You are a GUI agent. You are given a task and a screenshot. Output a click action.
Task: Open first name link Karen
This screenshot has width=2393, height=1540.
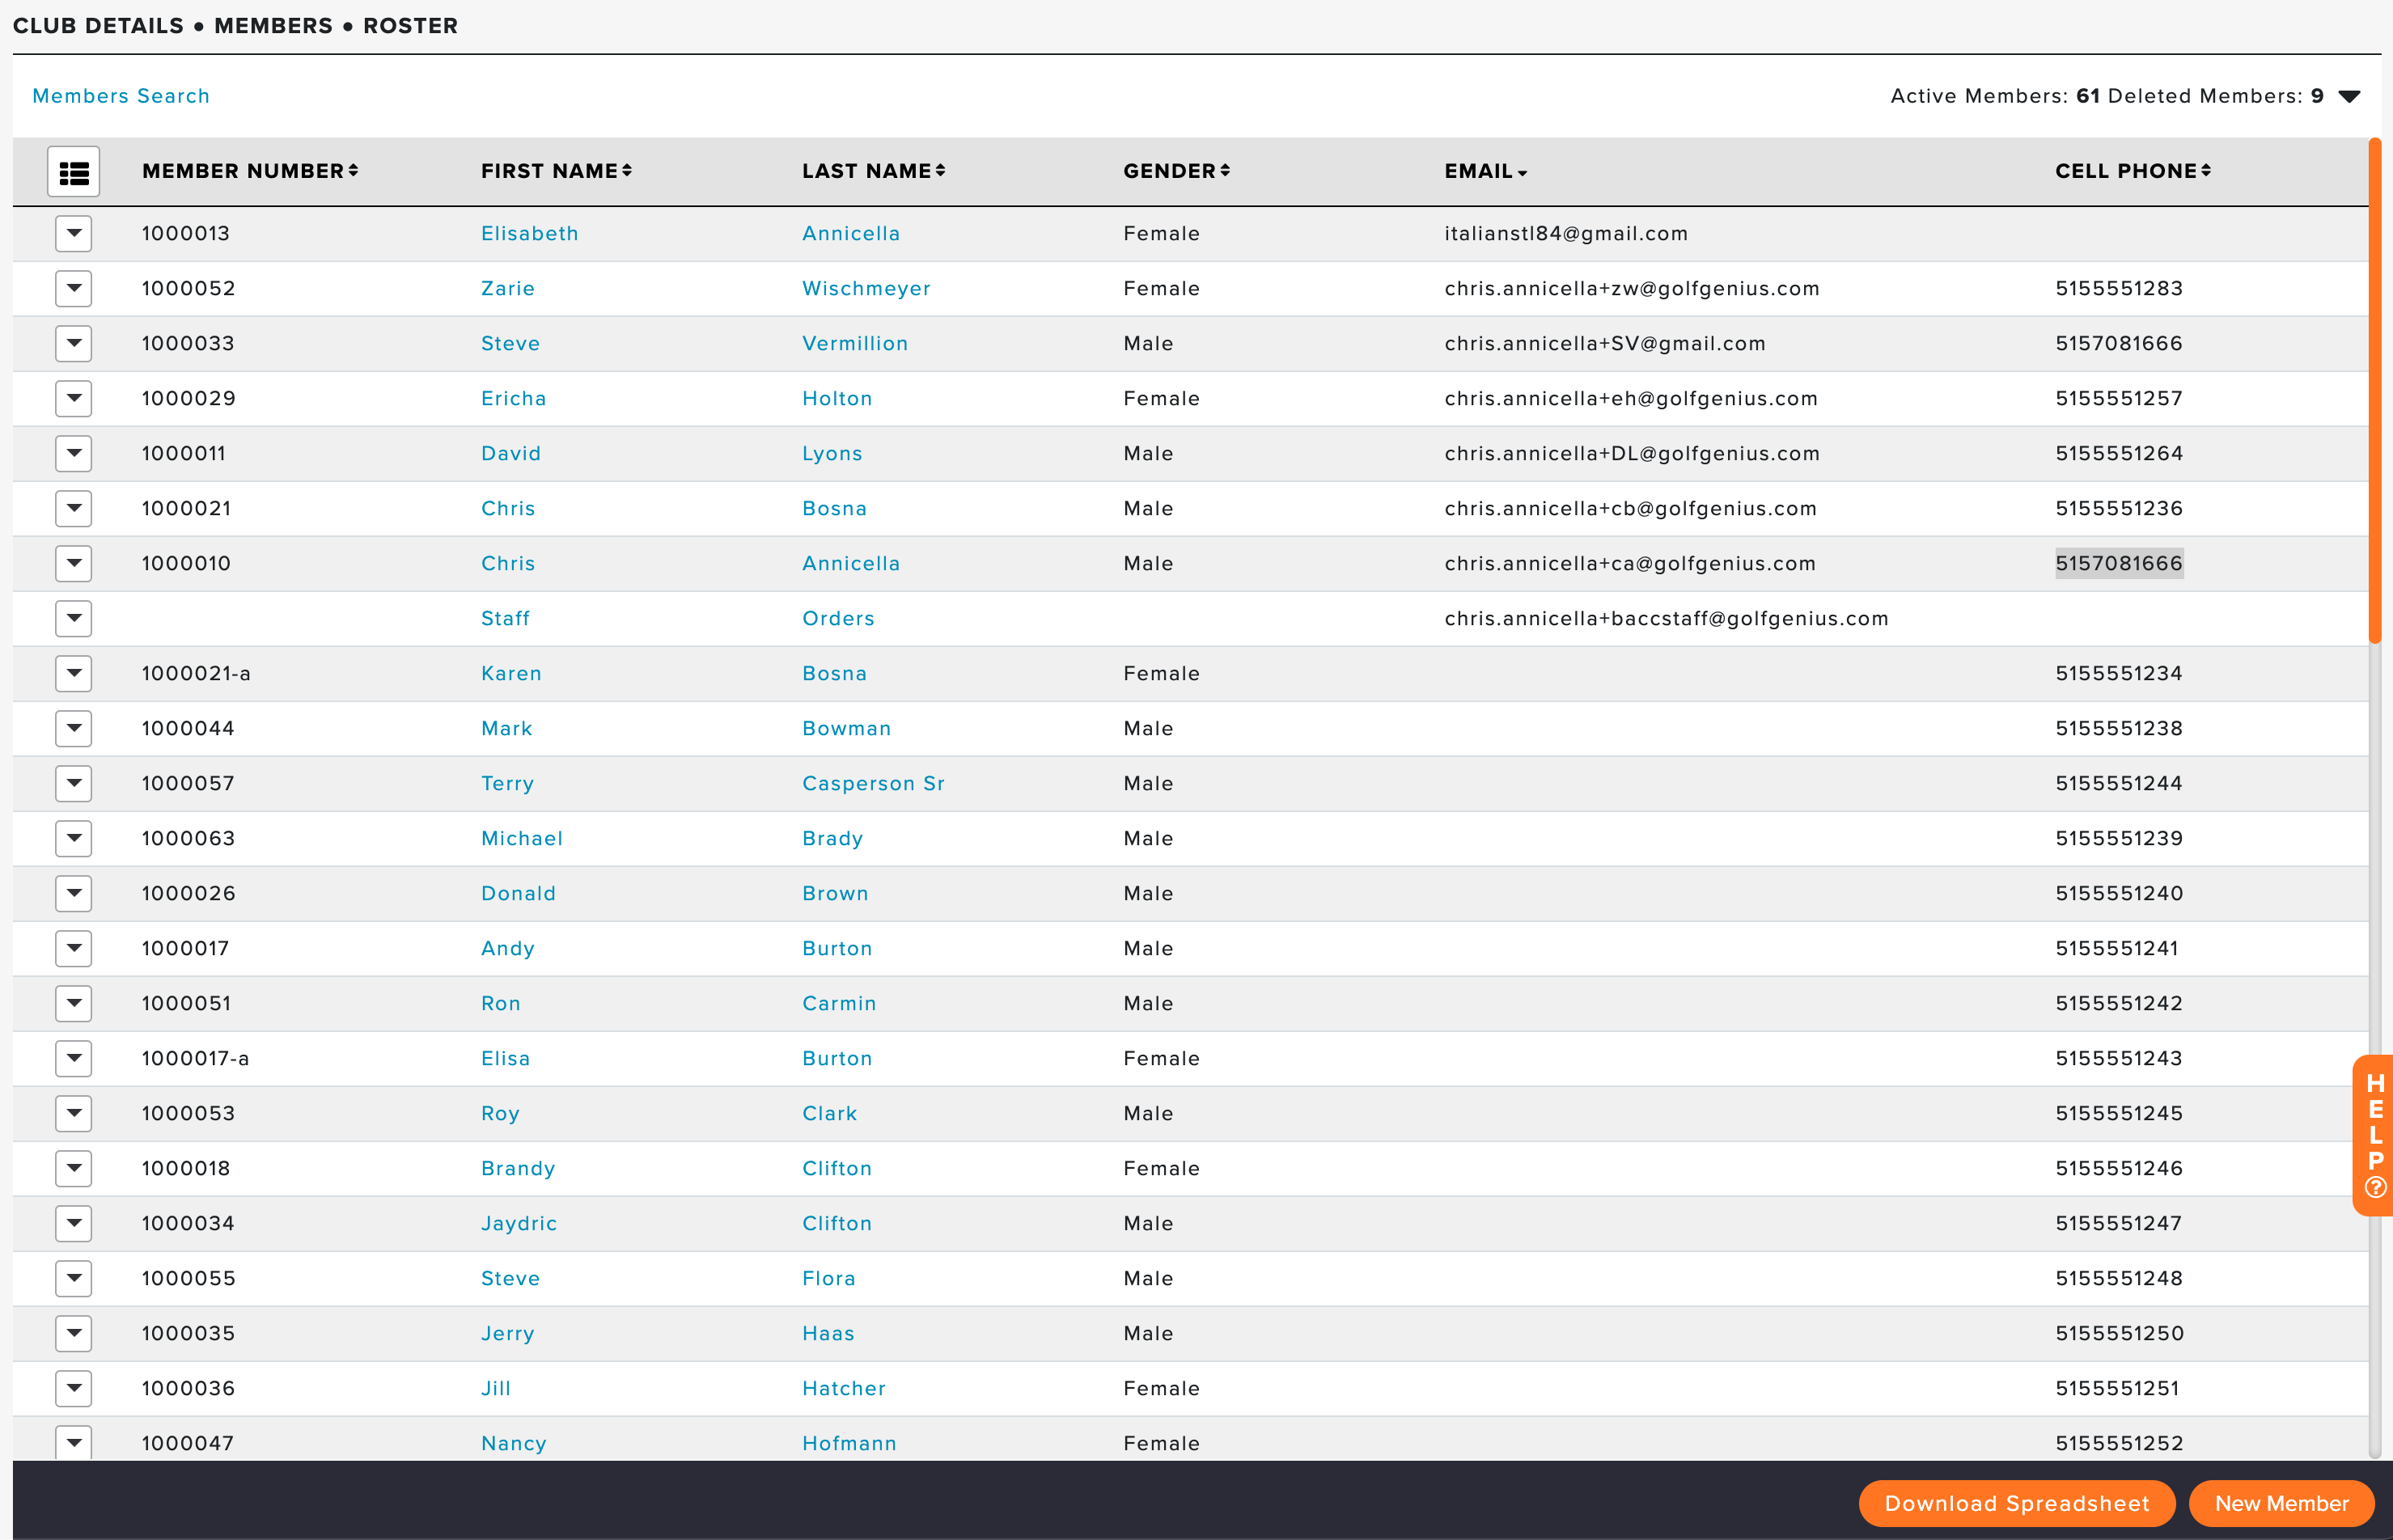[x=511, y=674]
